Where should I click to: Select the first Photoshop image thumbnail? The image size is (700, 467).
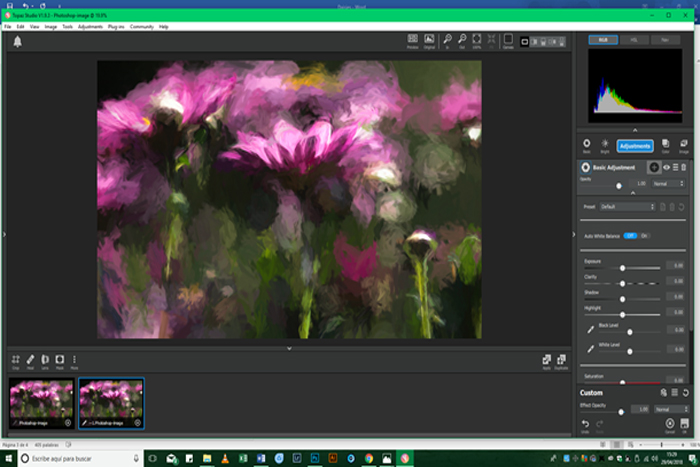[x=41, y=403]
